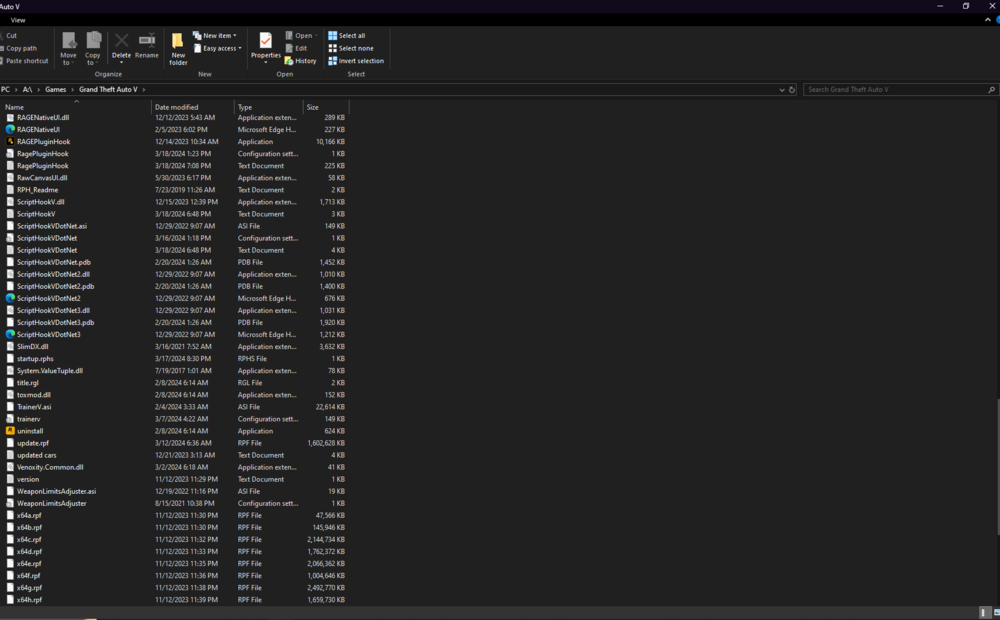Select x64a.rpf file
The height and width of the screenshot is (620, 1000).
29,515
